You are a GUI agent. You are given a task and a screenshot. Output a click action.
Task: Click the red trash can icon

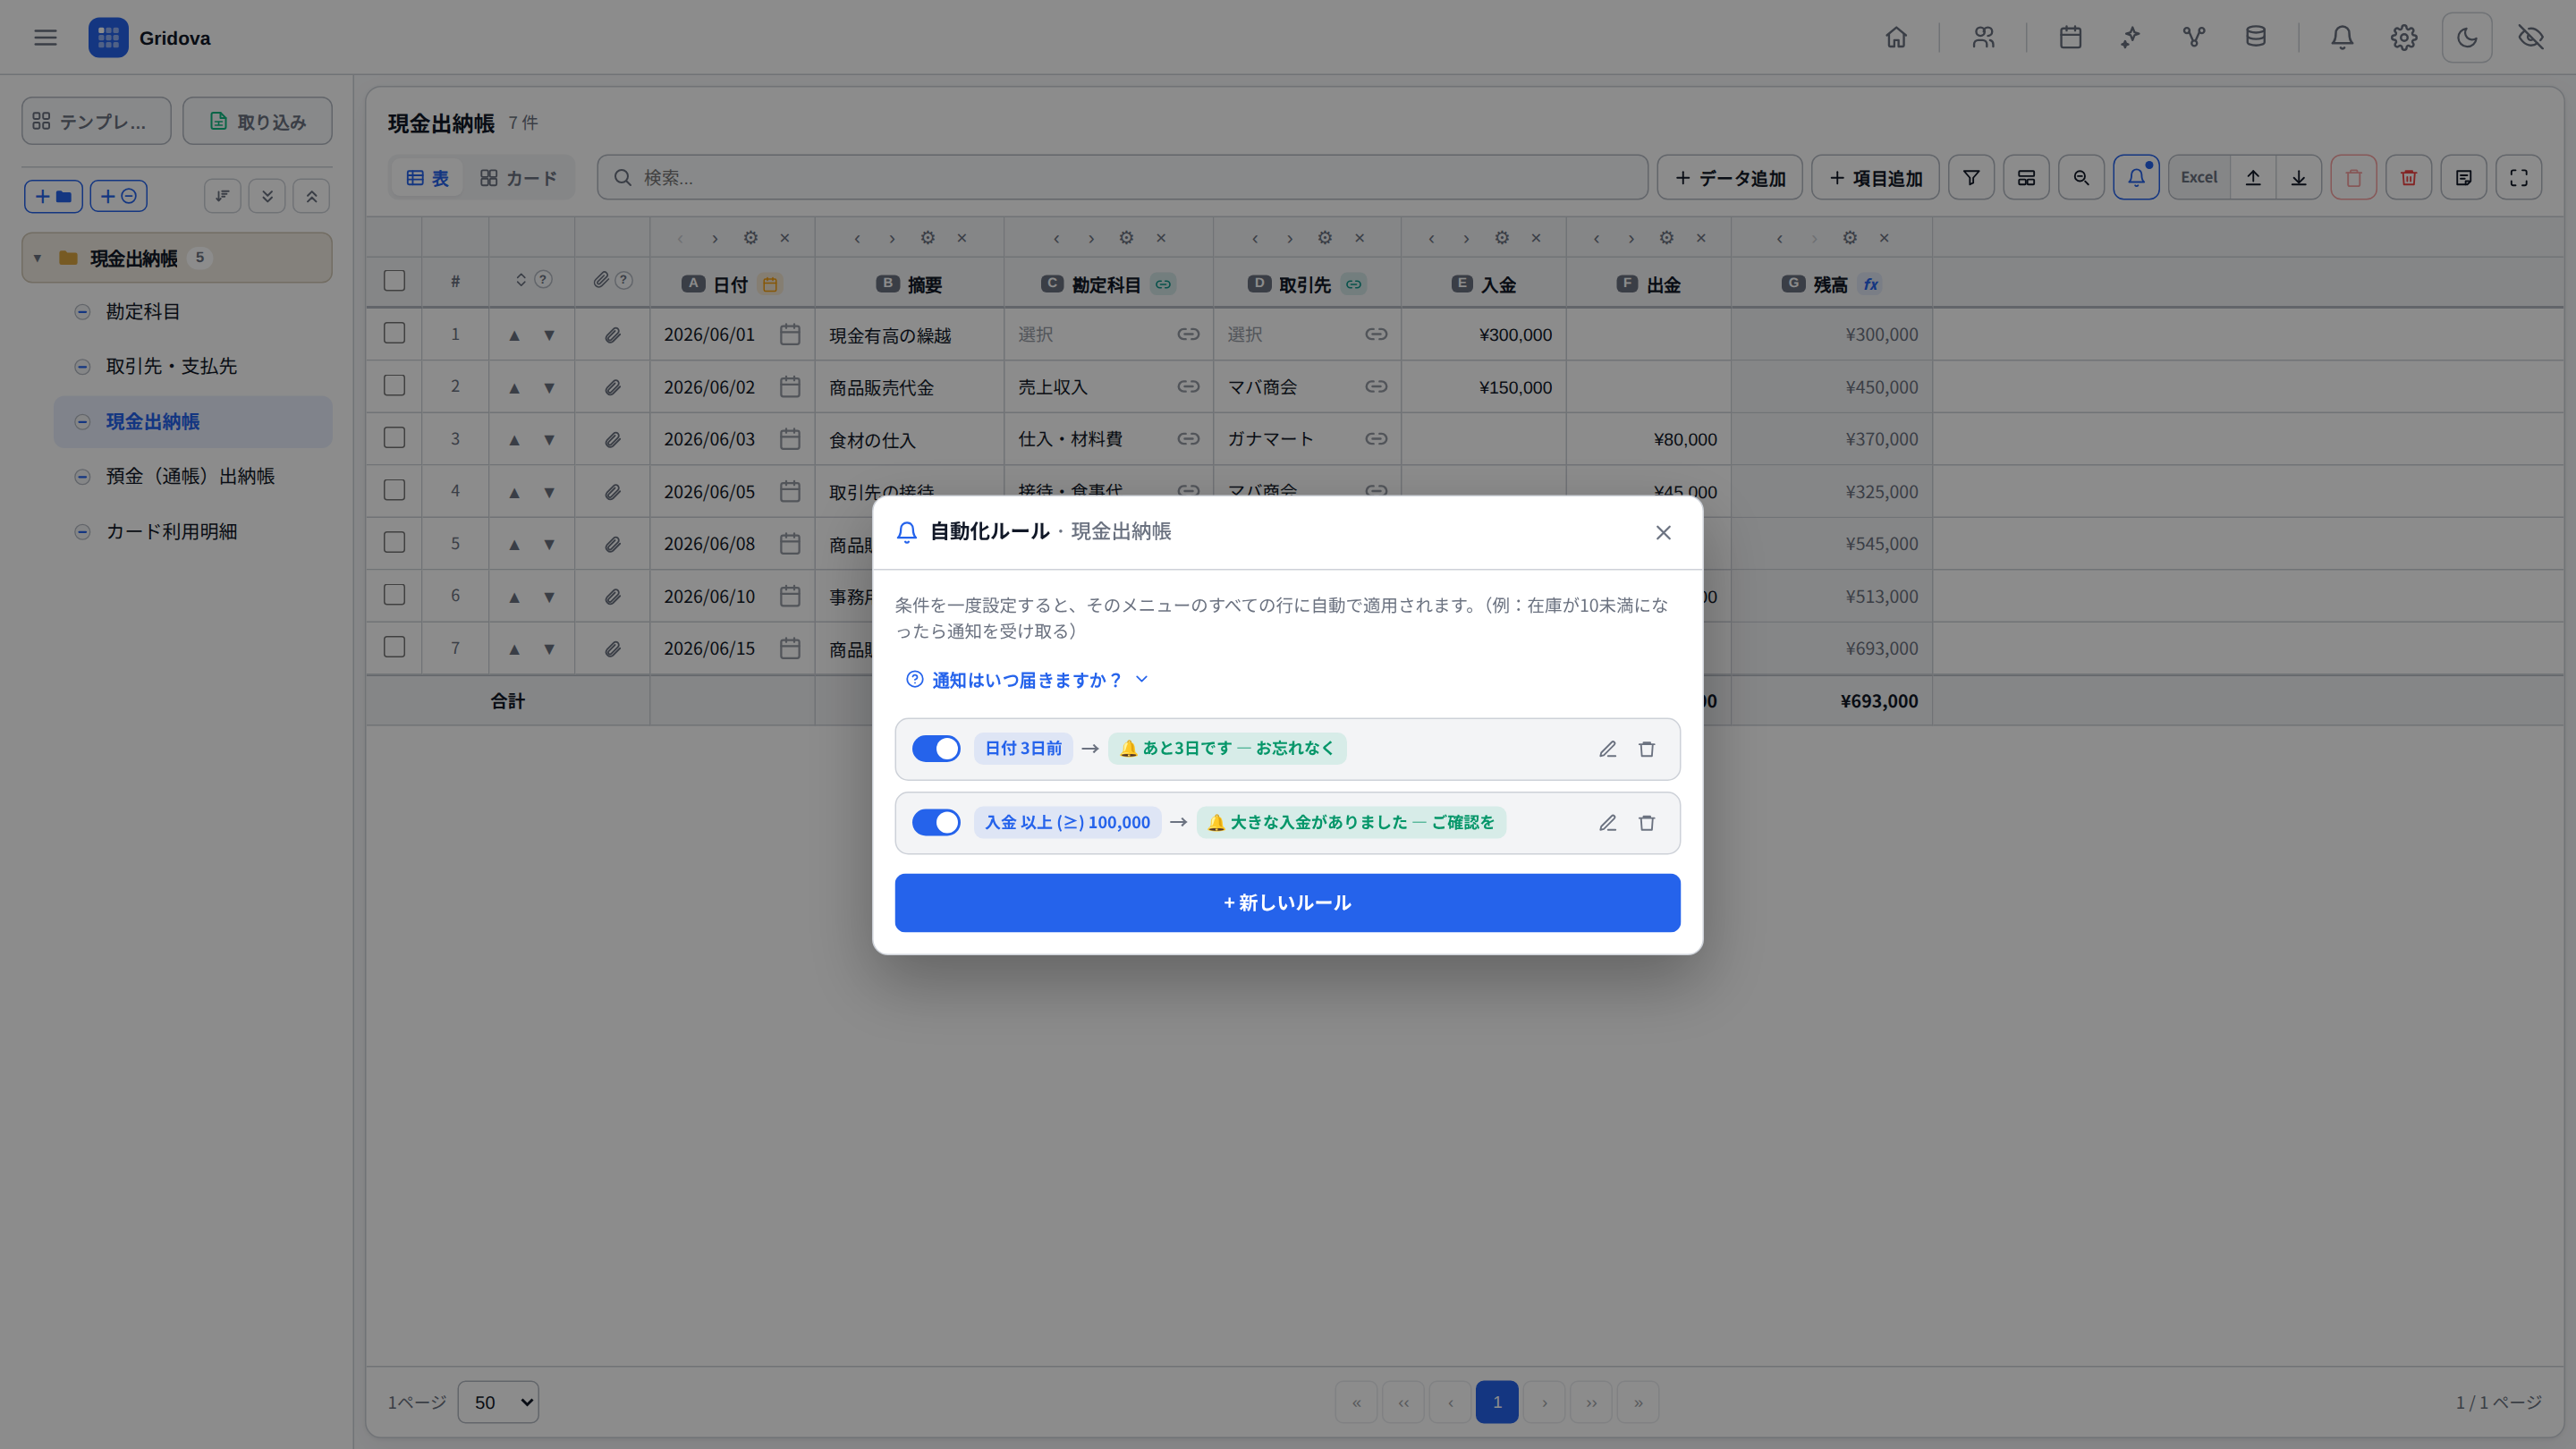[2408, 177]
